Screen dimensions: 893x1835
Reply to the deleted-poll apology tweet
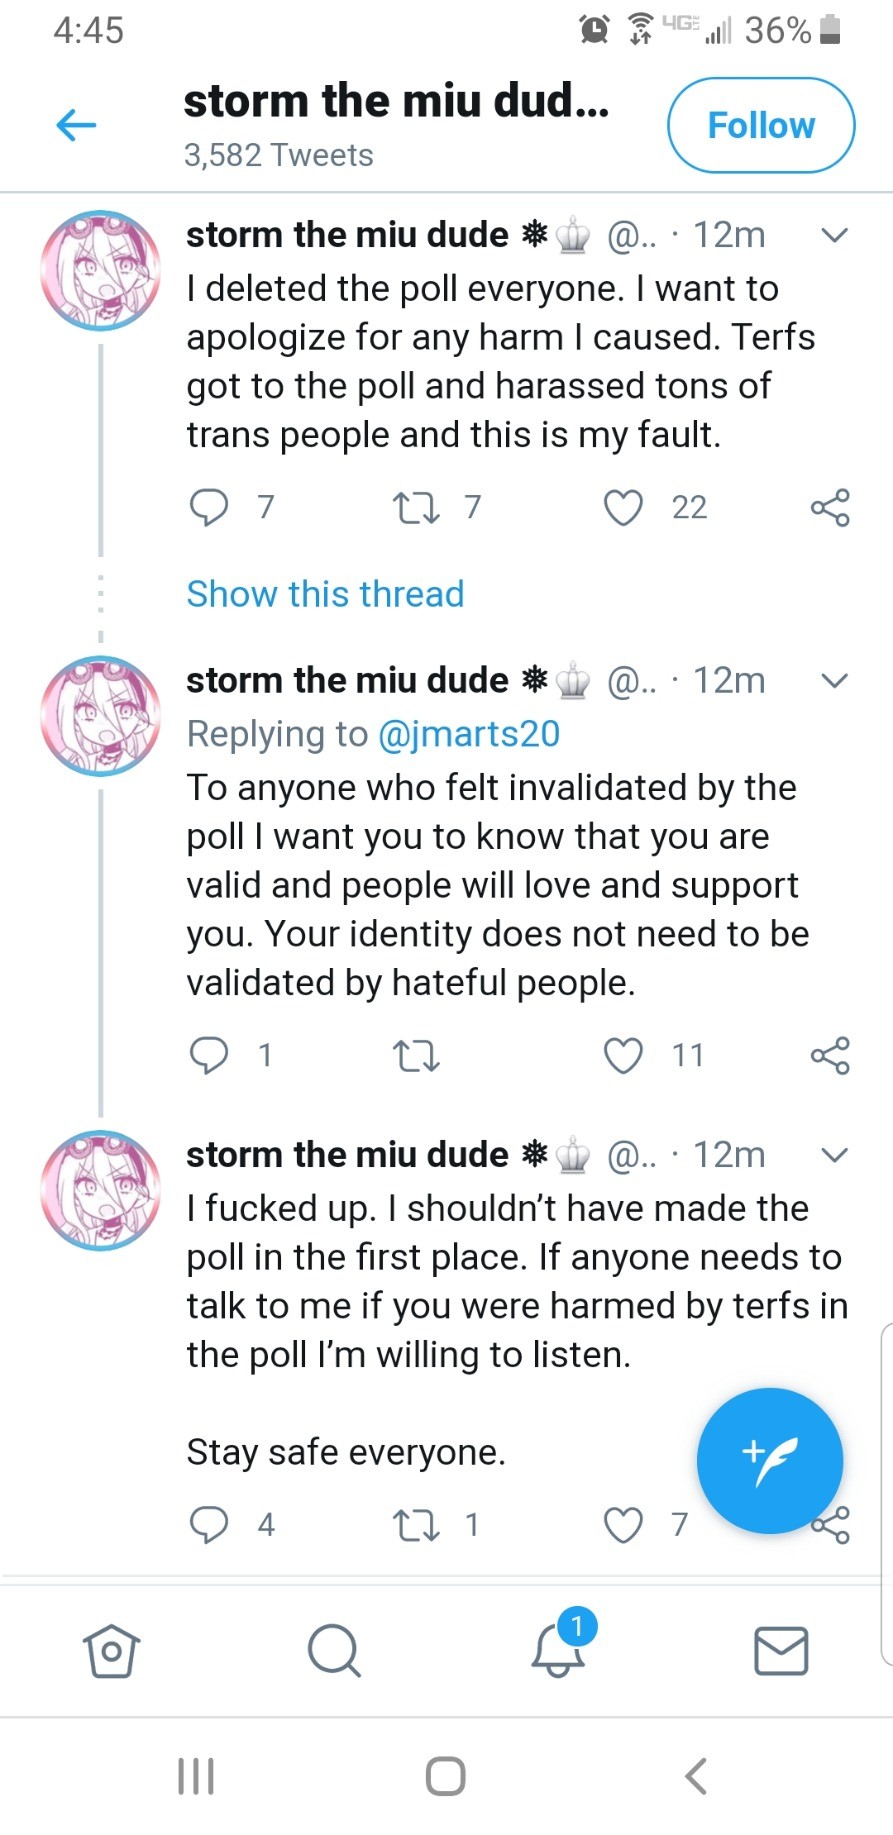coord(209,507)
